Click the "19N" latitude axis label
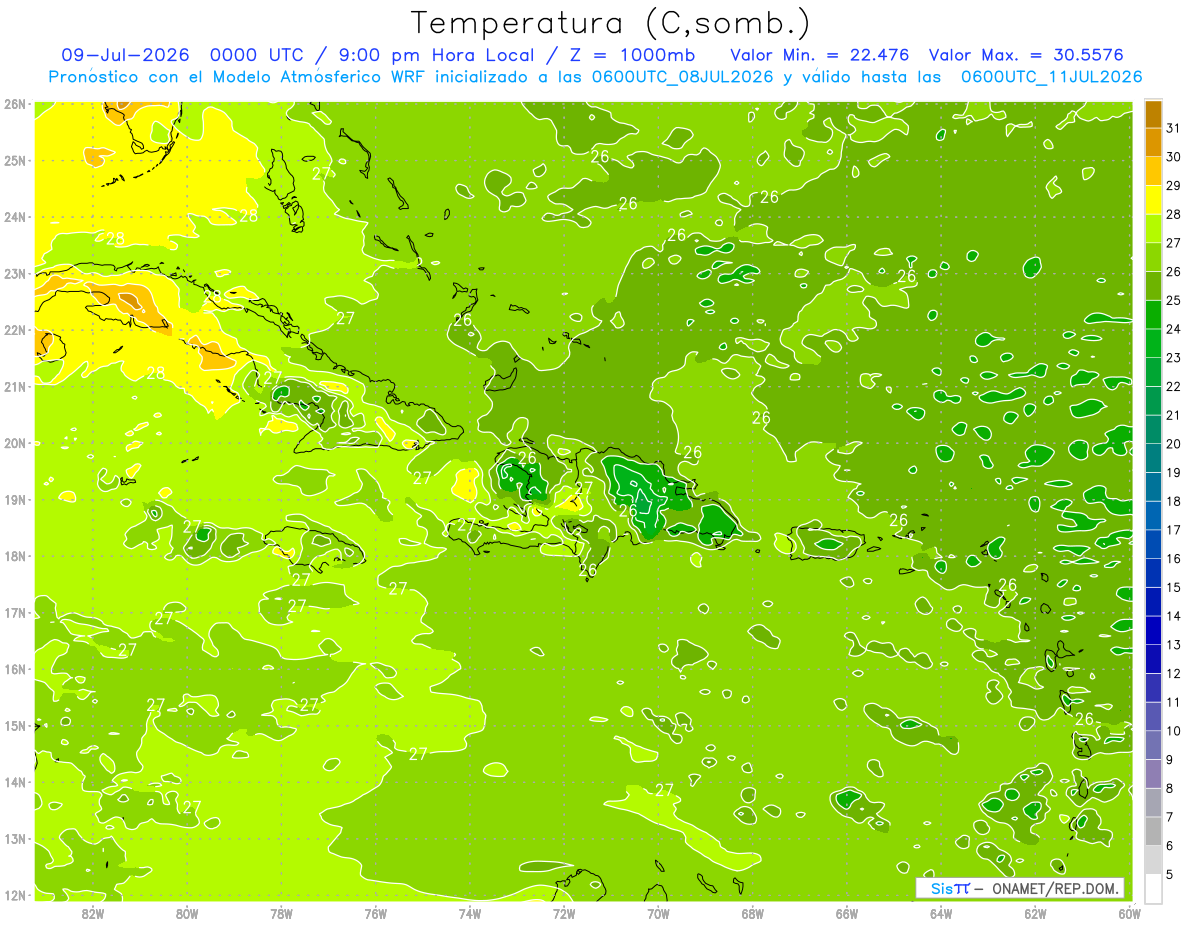 tap(14, 499)
